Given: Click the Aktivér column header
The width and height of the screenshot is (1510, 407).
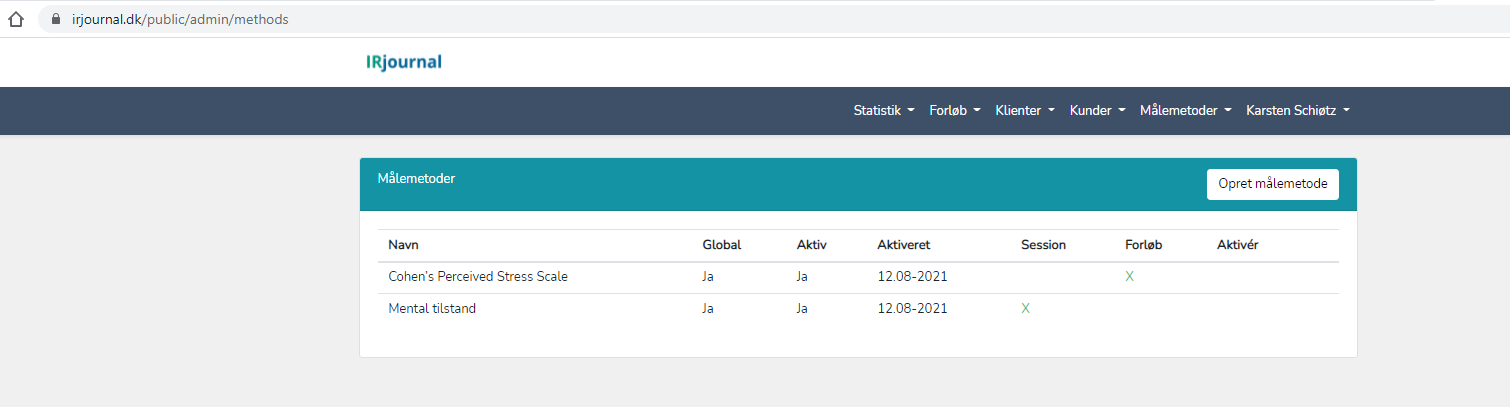Looking at the screenshot, I should coord(1238,245).
